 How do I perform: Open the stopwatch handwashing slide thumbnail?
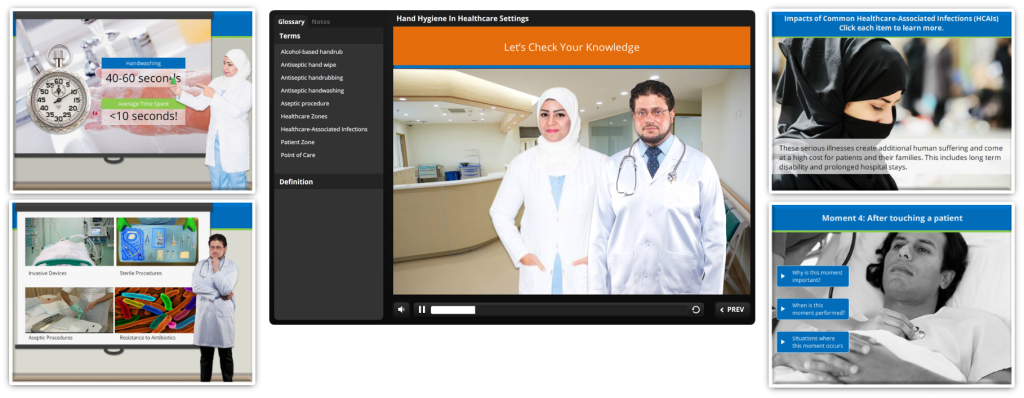click(133, 100)
